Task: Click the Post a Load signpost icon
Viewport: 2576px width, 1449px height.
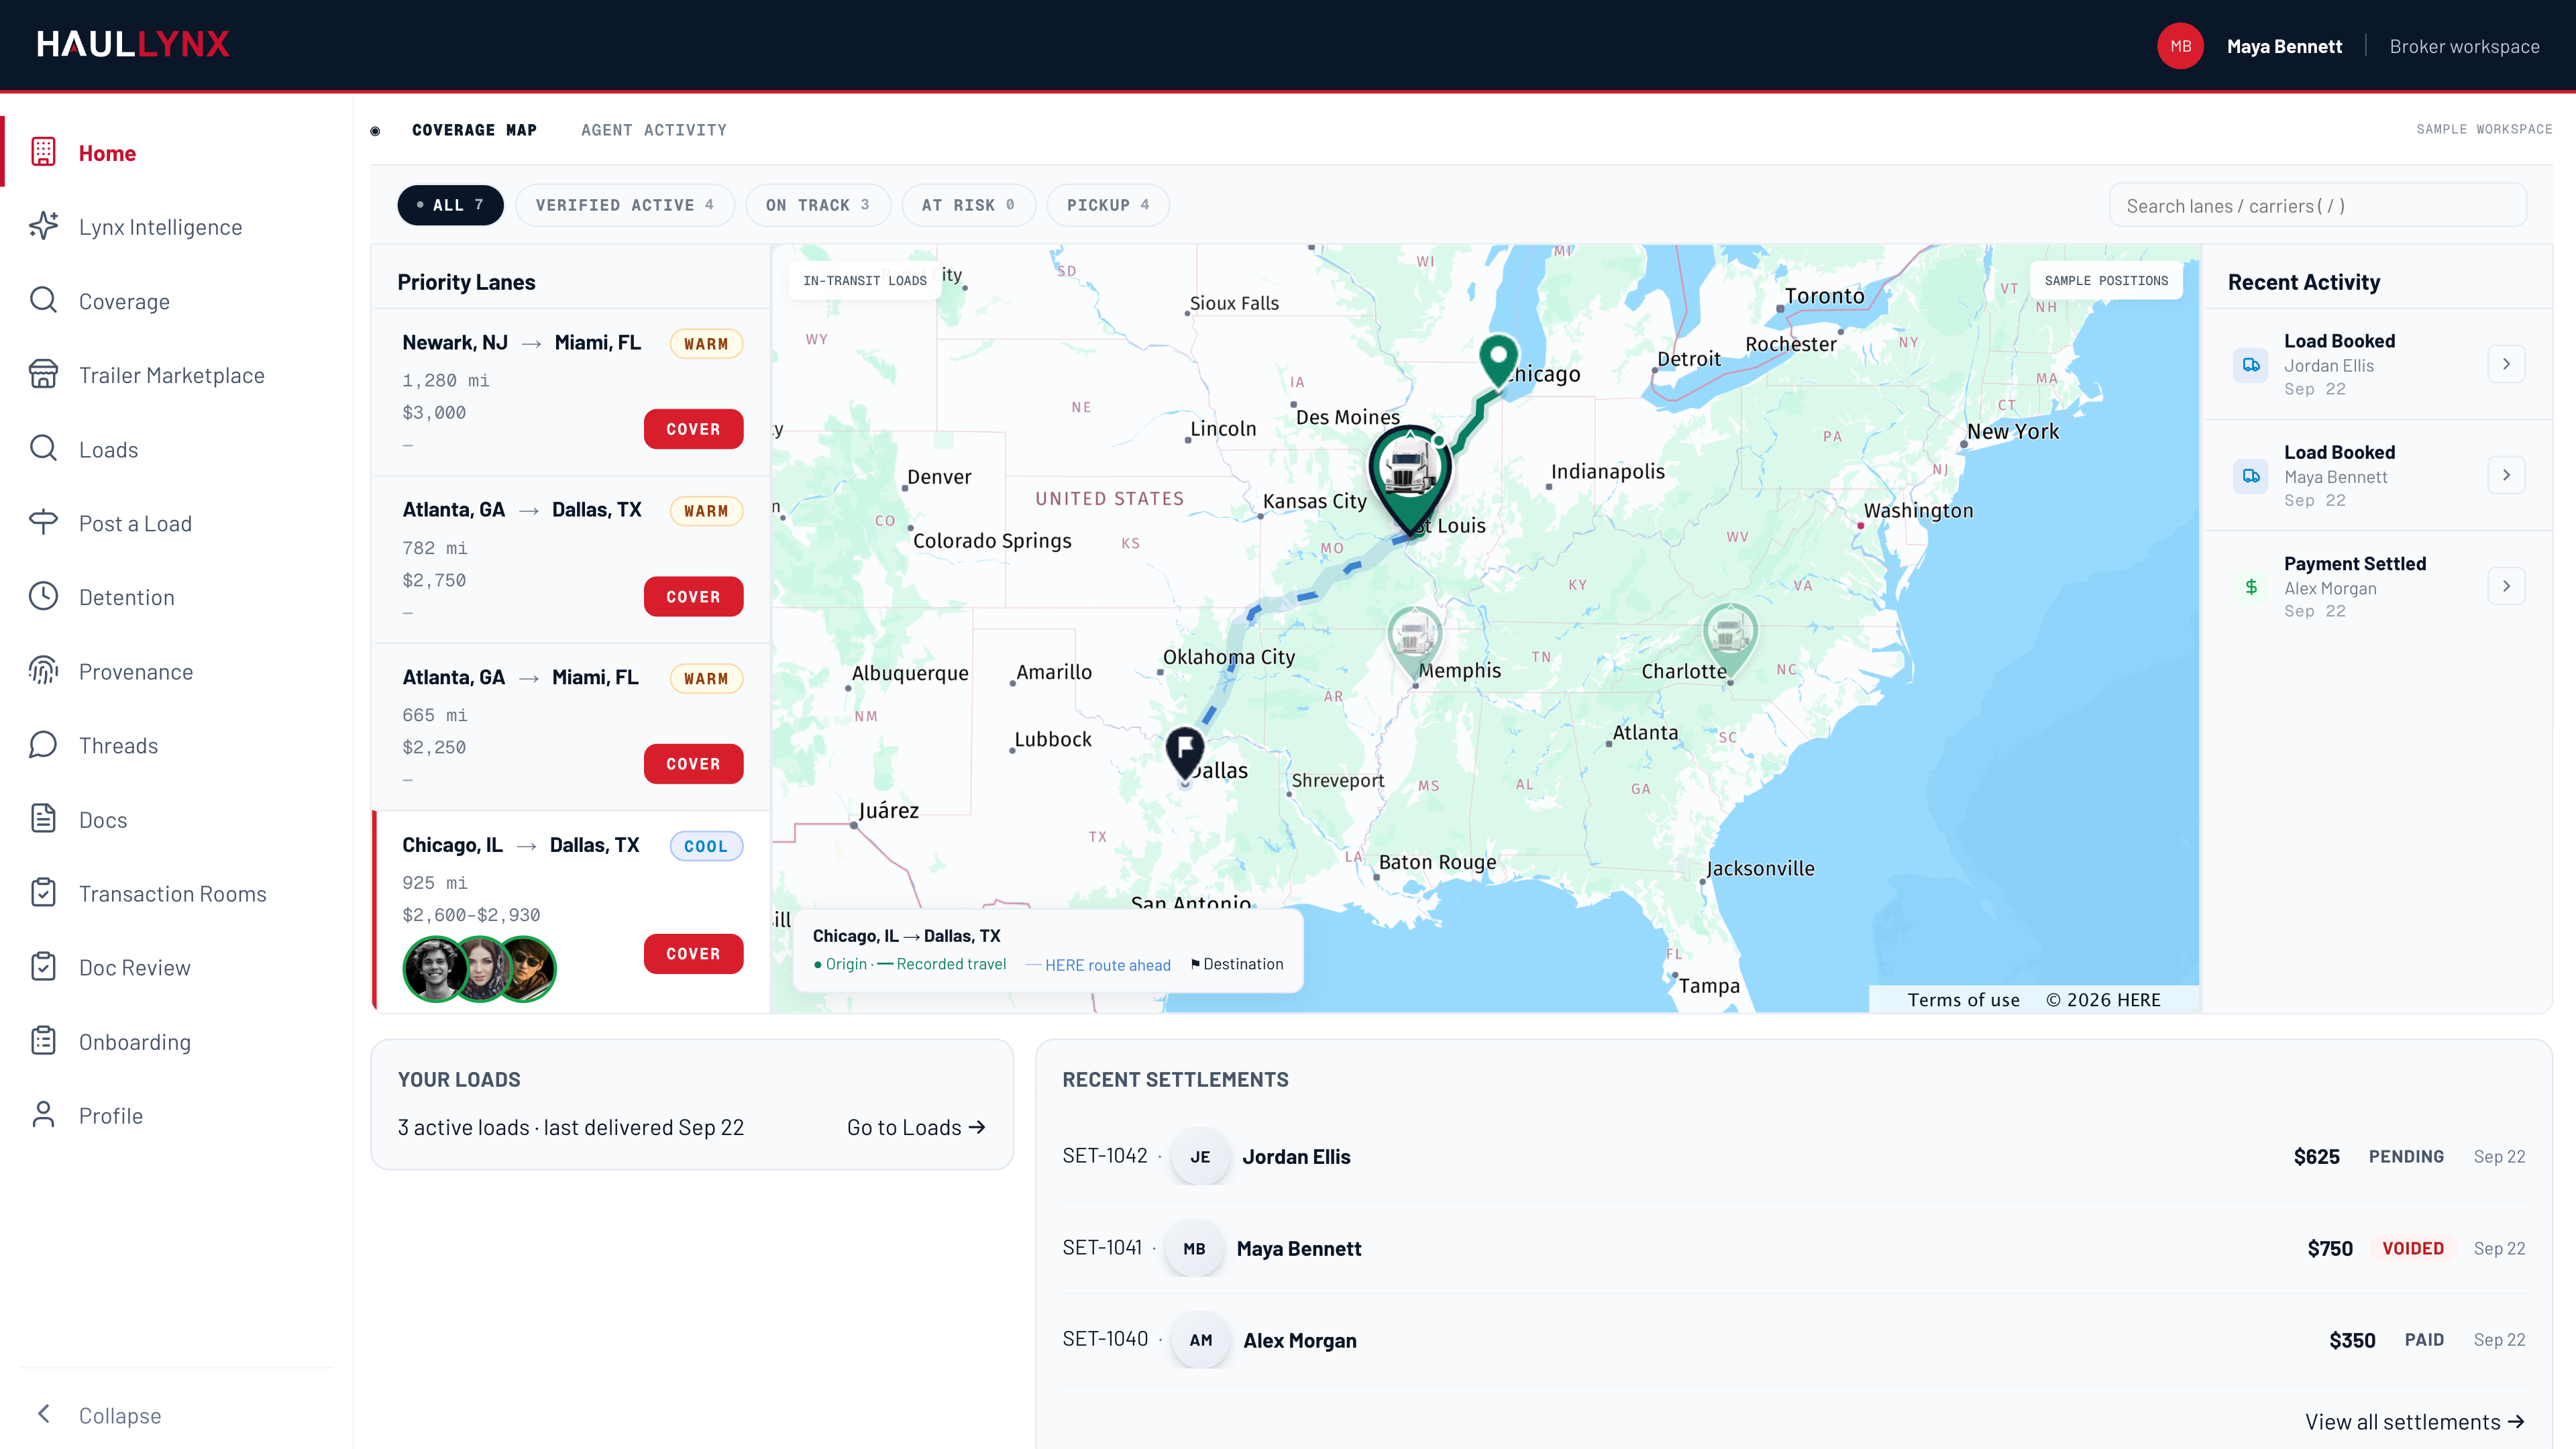Action: tap(43, 523)
